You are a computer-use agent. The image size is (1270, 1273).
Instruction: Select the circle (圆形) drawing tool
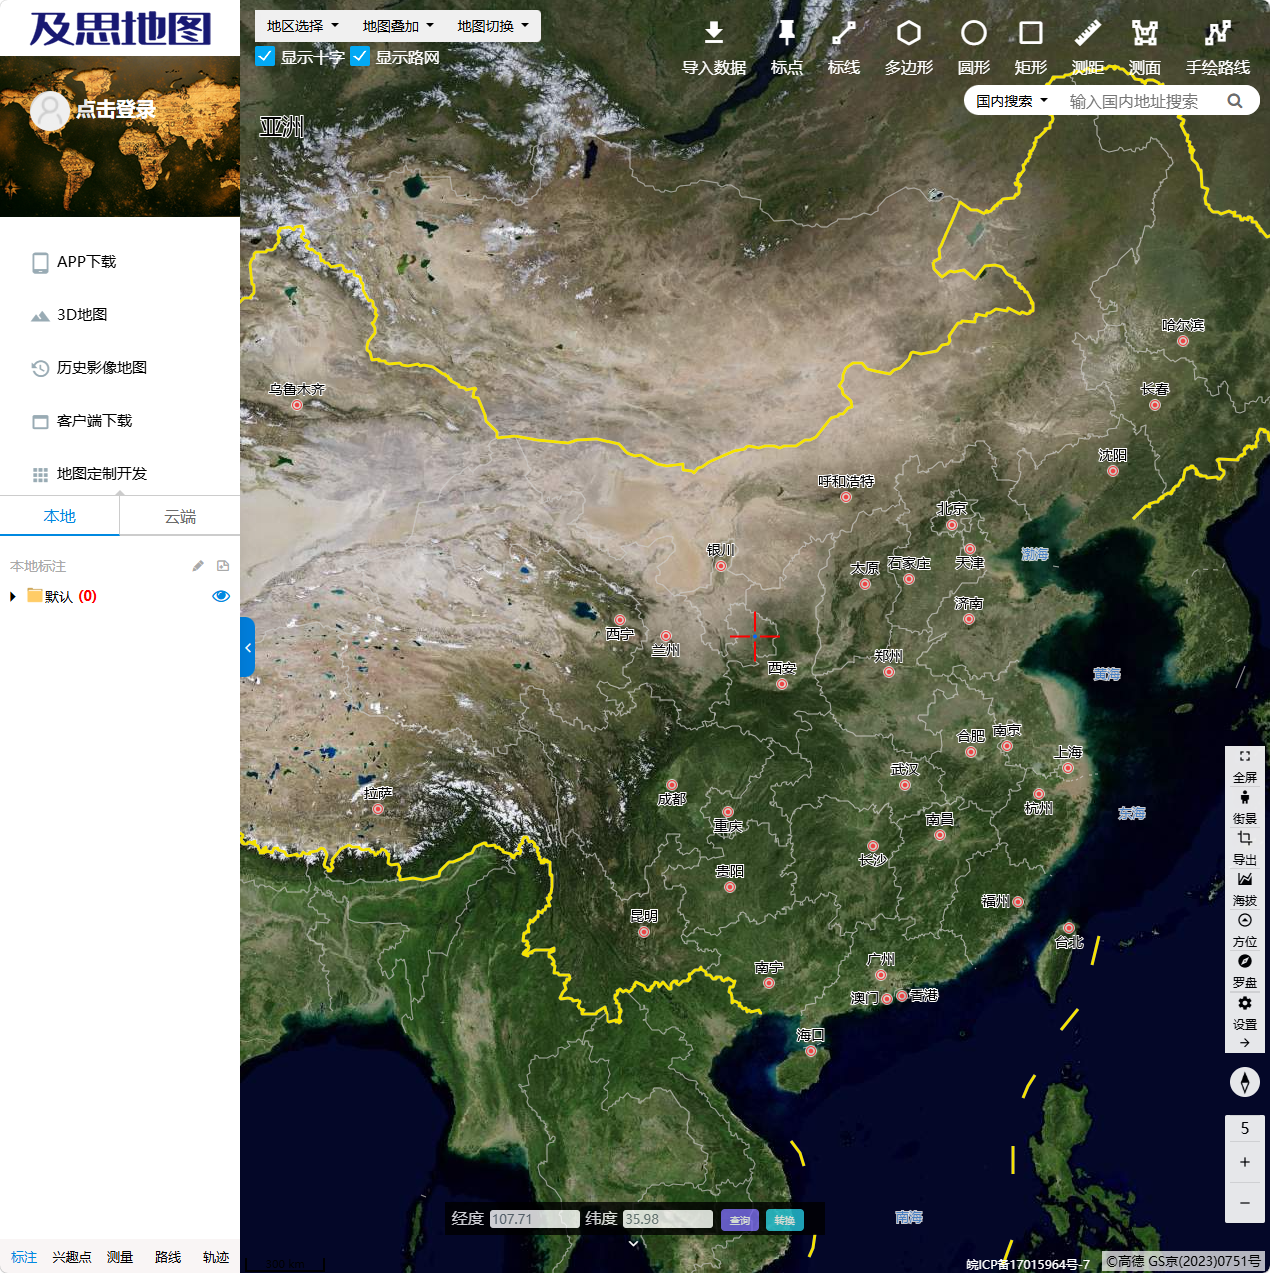tap(973, 34)
